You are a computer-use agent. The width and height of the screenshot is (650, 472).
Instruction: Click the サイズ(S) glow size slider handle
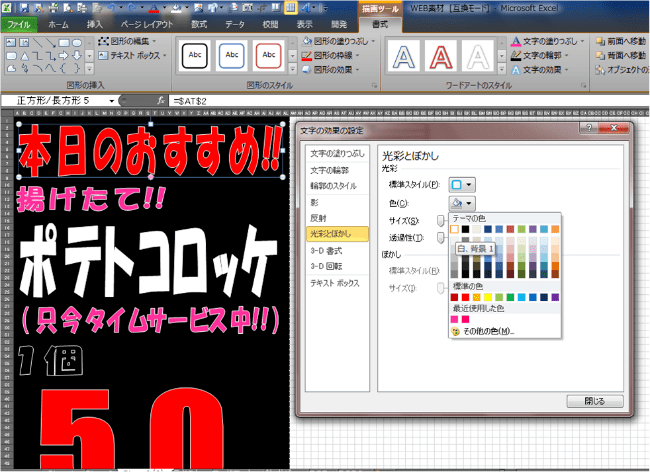tap(441, 221)
